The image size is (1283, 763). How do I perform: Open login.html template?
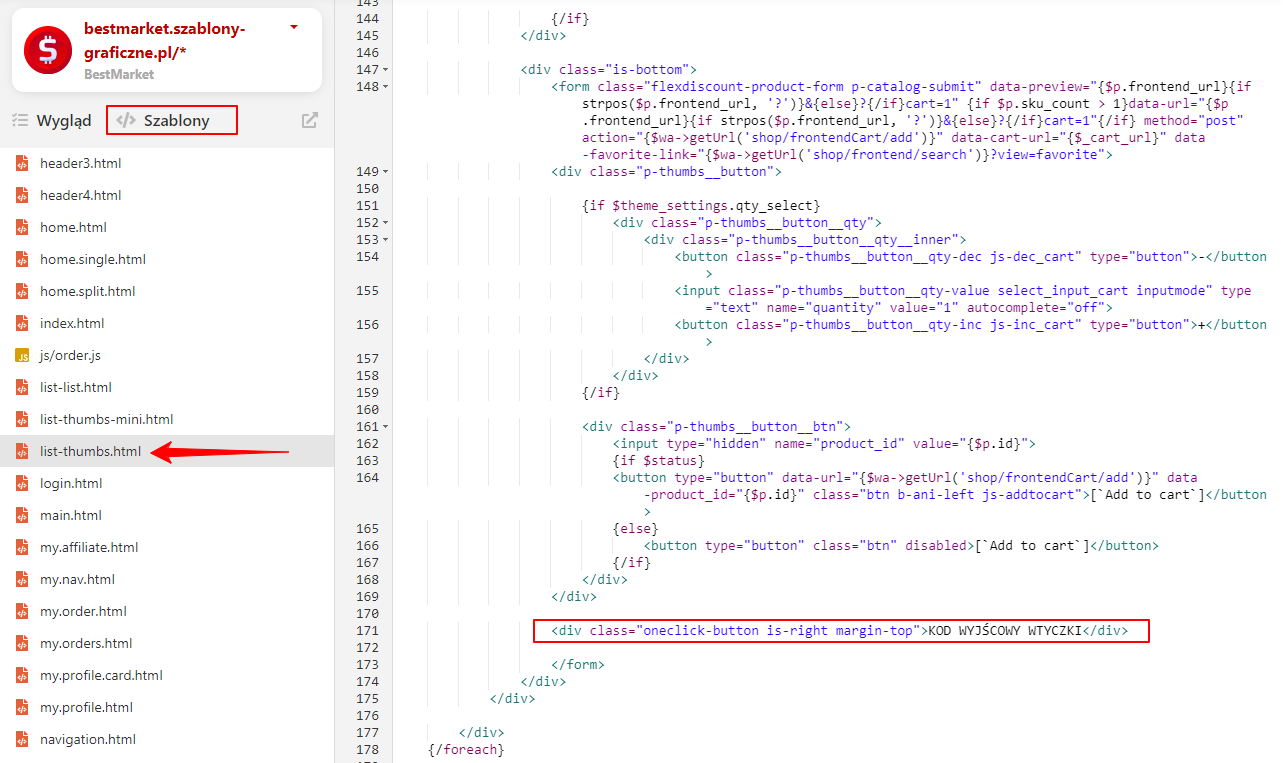(71, 483)
